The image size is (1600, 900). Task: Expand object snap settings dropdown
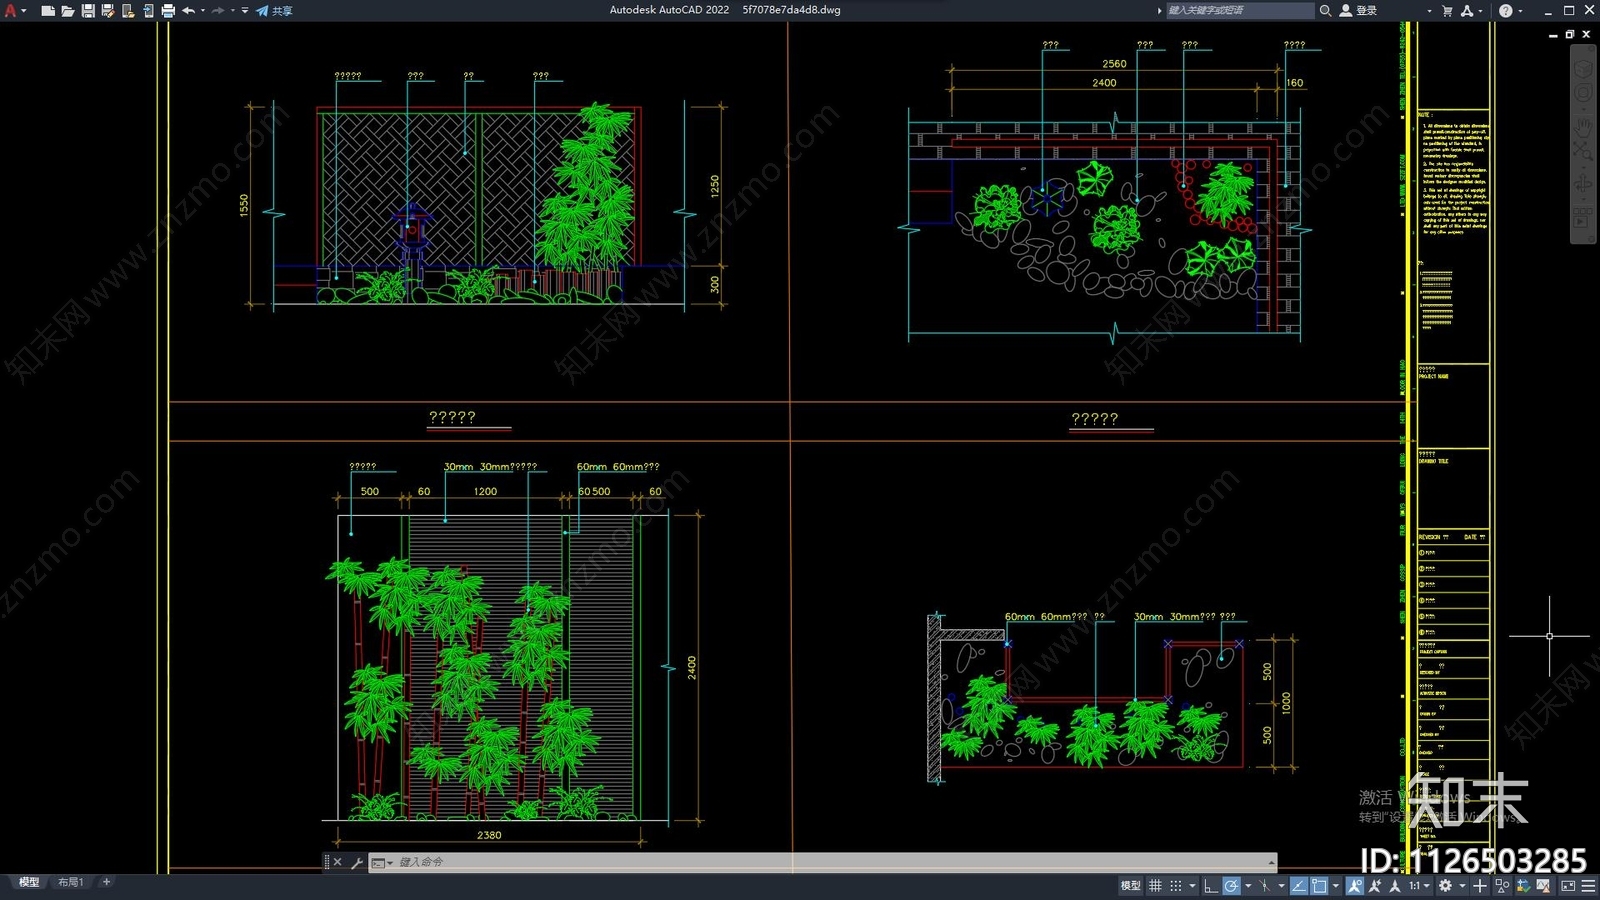point(1336,886)
